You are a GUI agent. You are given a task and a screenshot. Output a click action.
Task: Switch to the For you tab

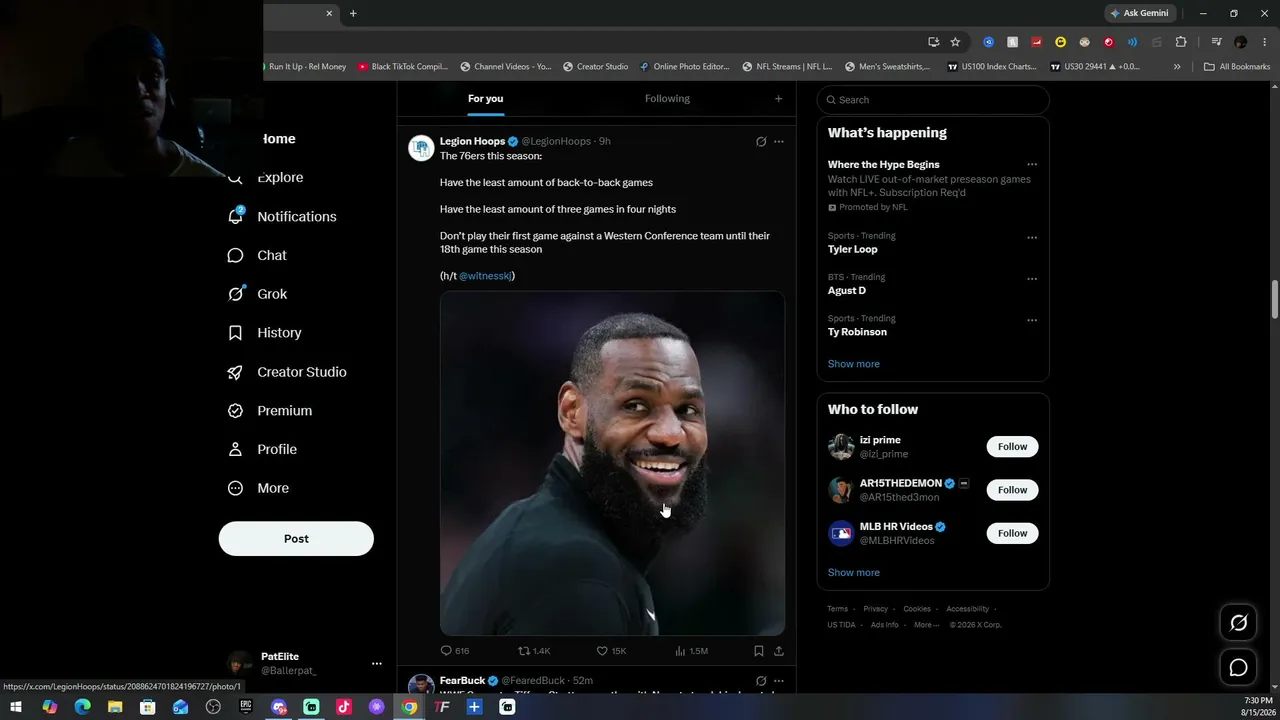point(486,99)
